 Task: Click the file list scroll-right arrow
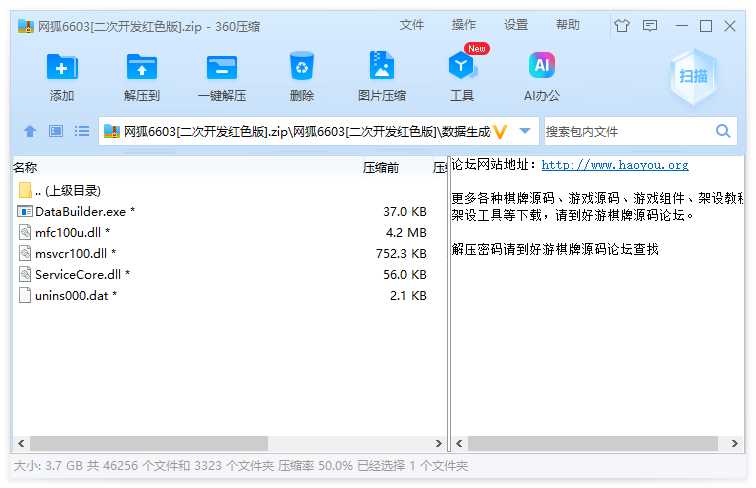438,443
